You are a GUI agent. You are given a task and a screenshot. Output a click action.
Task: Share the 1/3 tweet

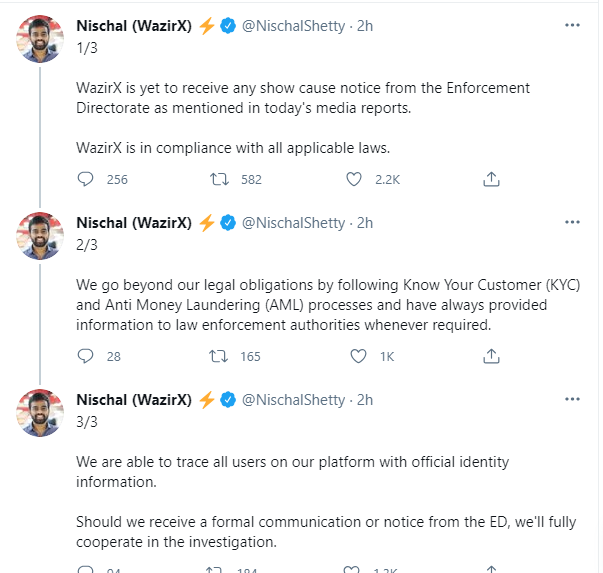click(491, 180)
